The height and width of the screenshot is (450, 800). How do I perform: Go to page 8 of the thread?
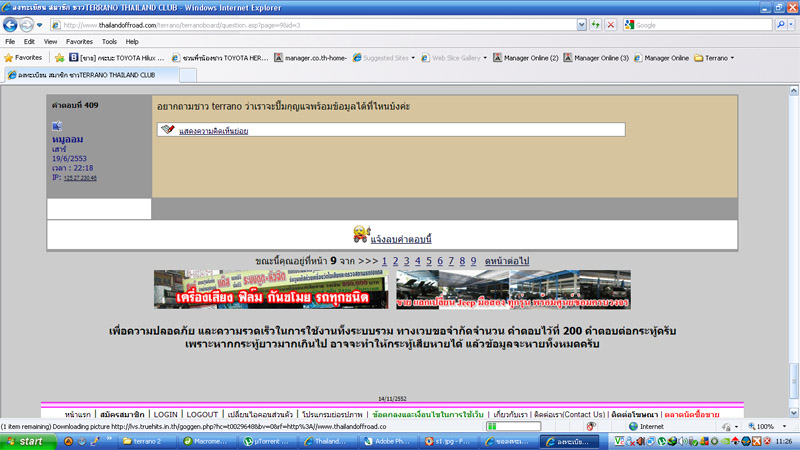tap(462, 261)
